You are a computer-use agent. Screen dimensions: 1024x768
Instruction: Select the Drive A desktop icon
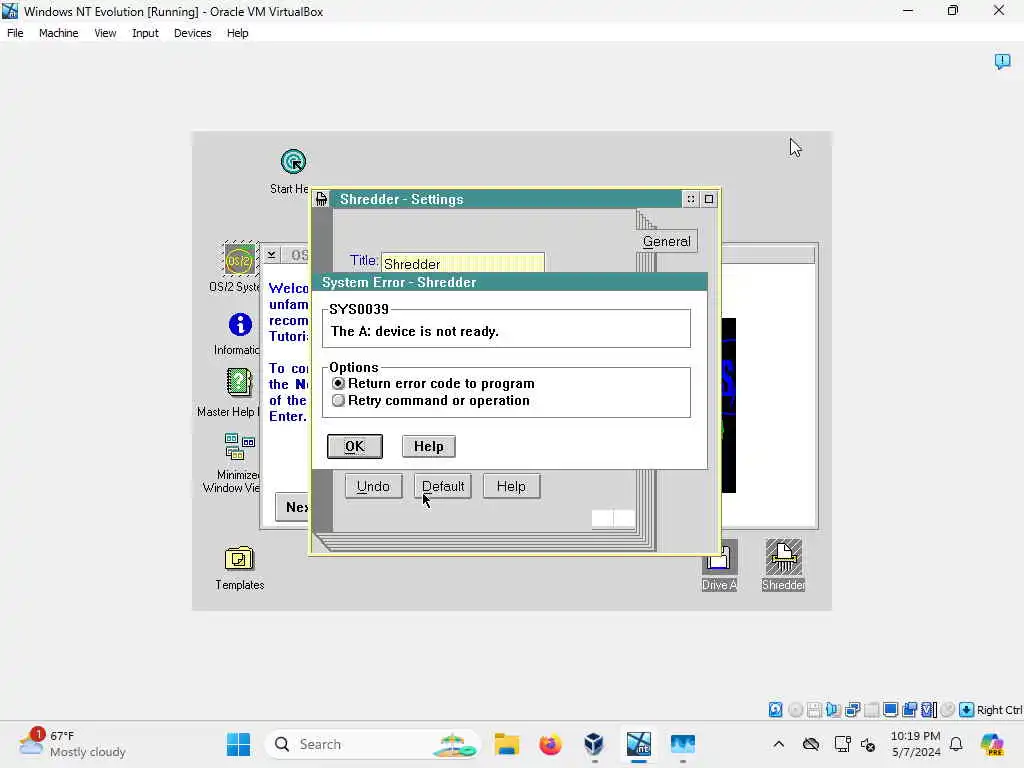(x=719, y=558)
